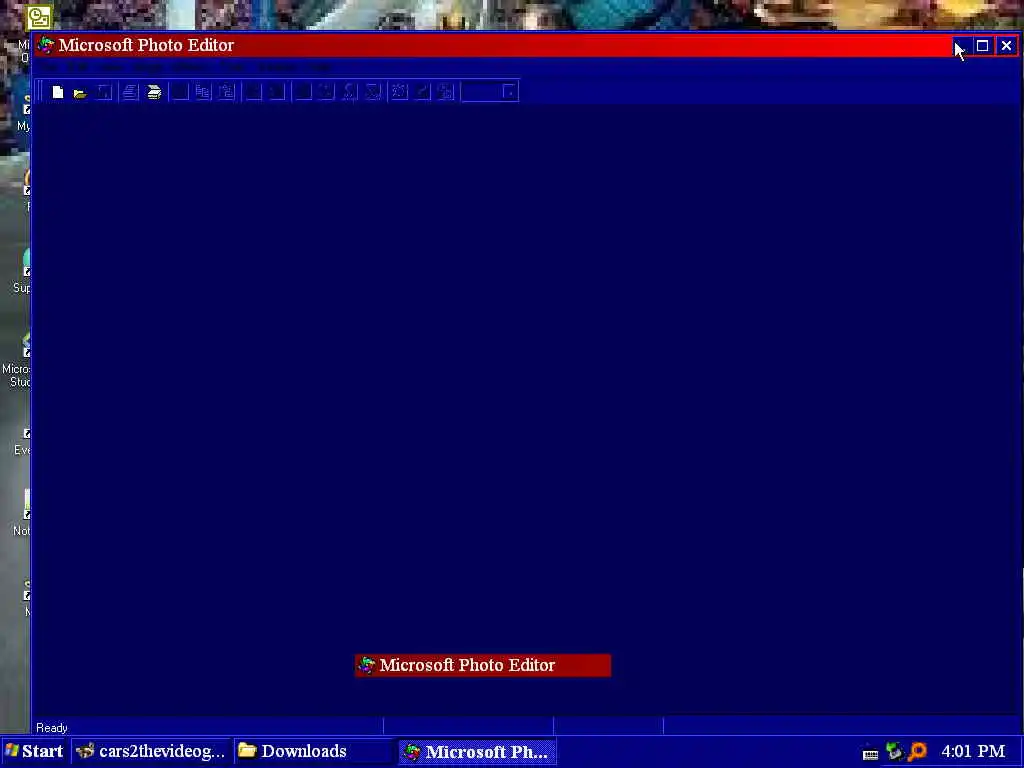Screen dimensions: 1024x768
Task: Open the View menu
Action: point(111,67)
